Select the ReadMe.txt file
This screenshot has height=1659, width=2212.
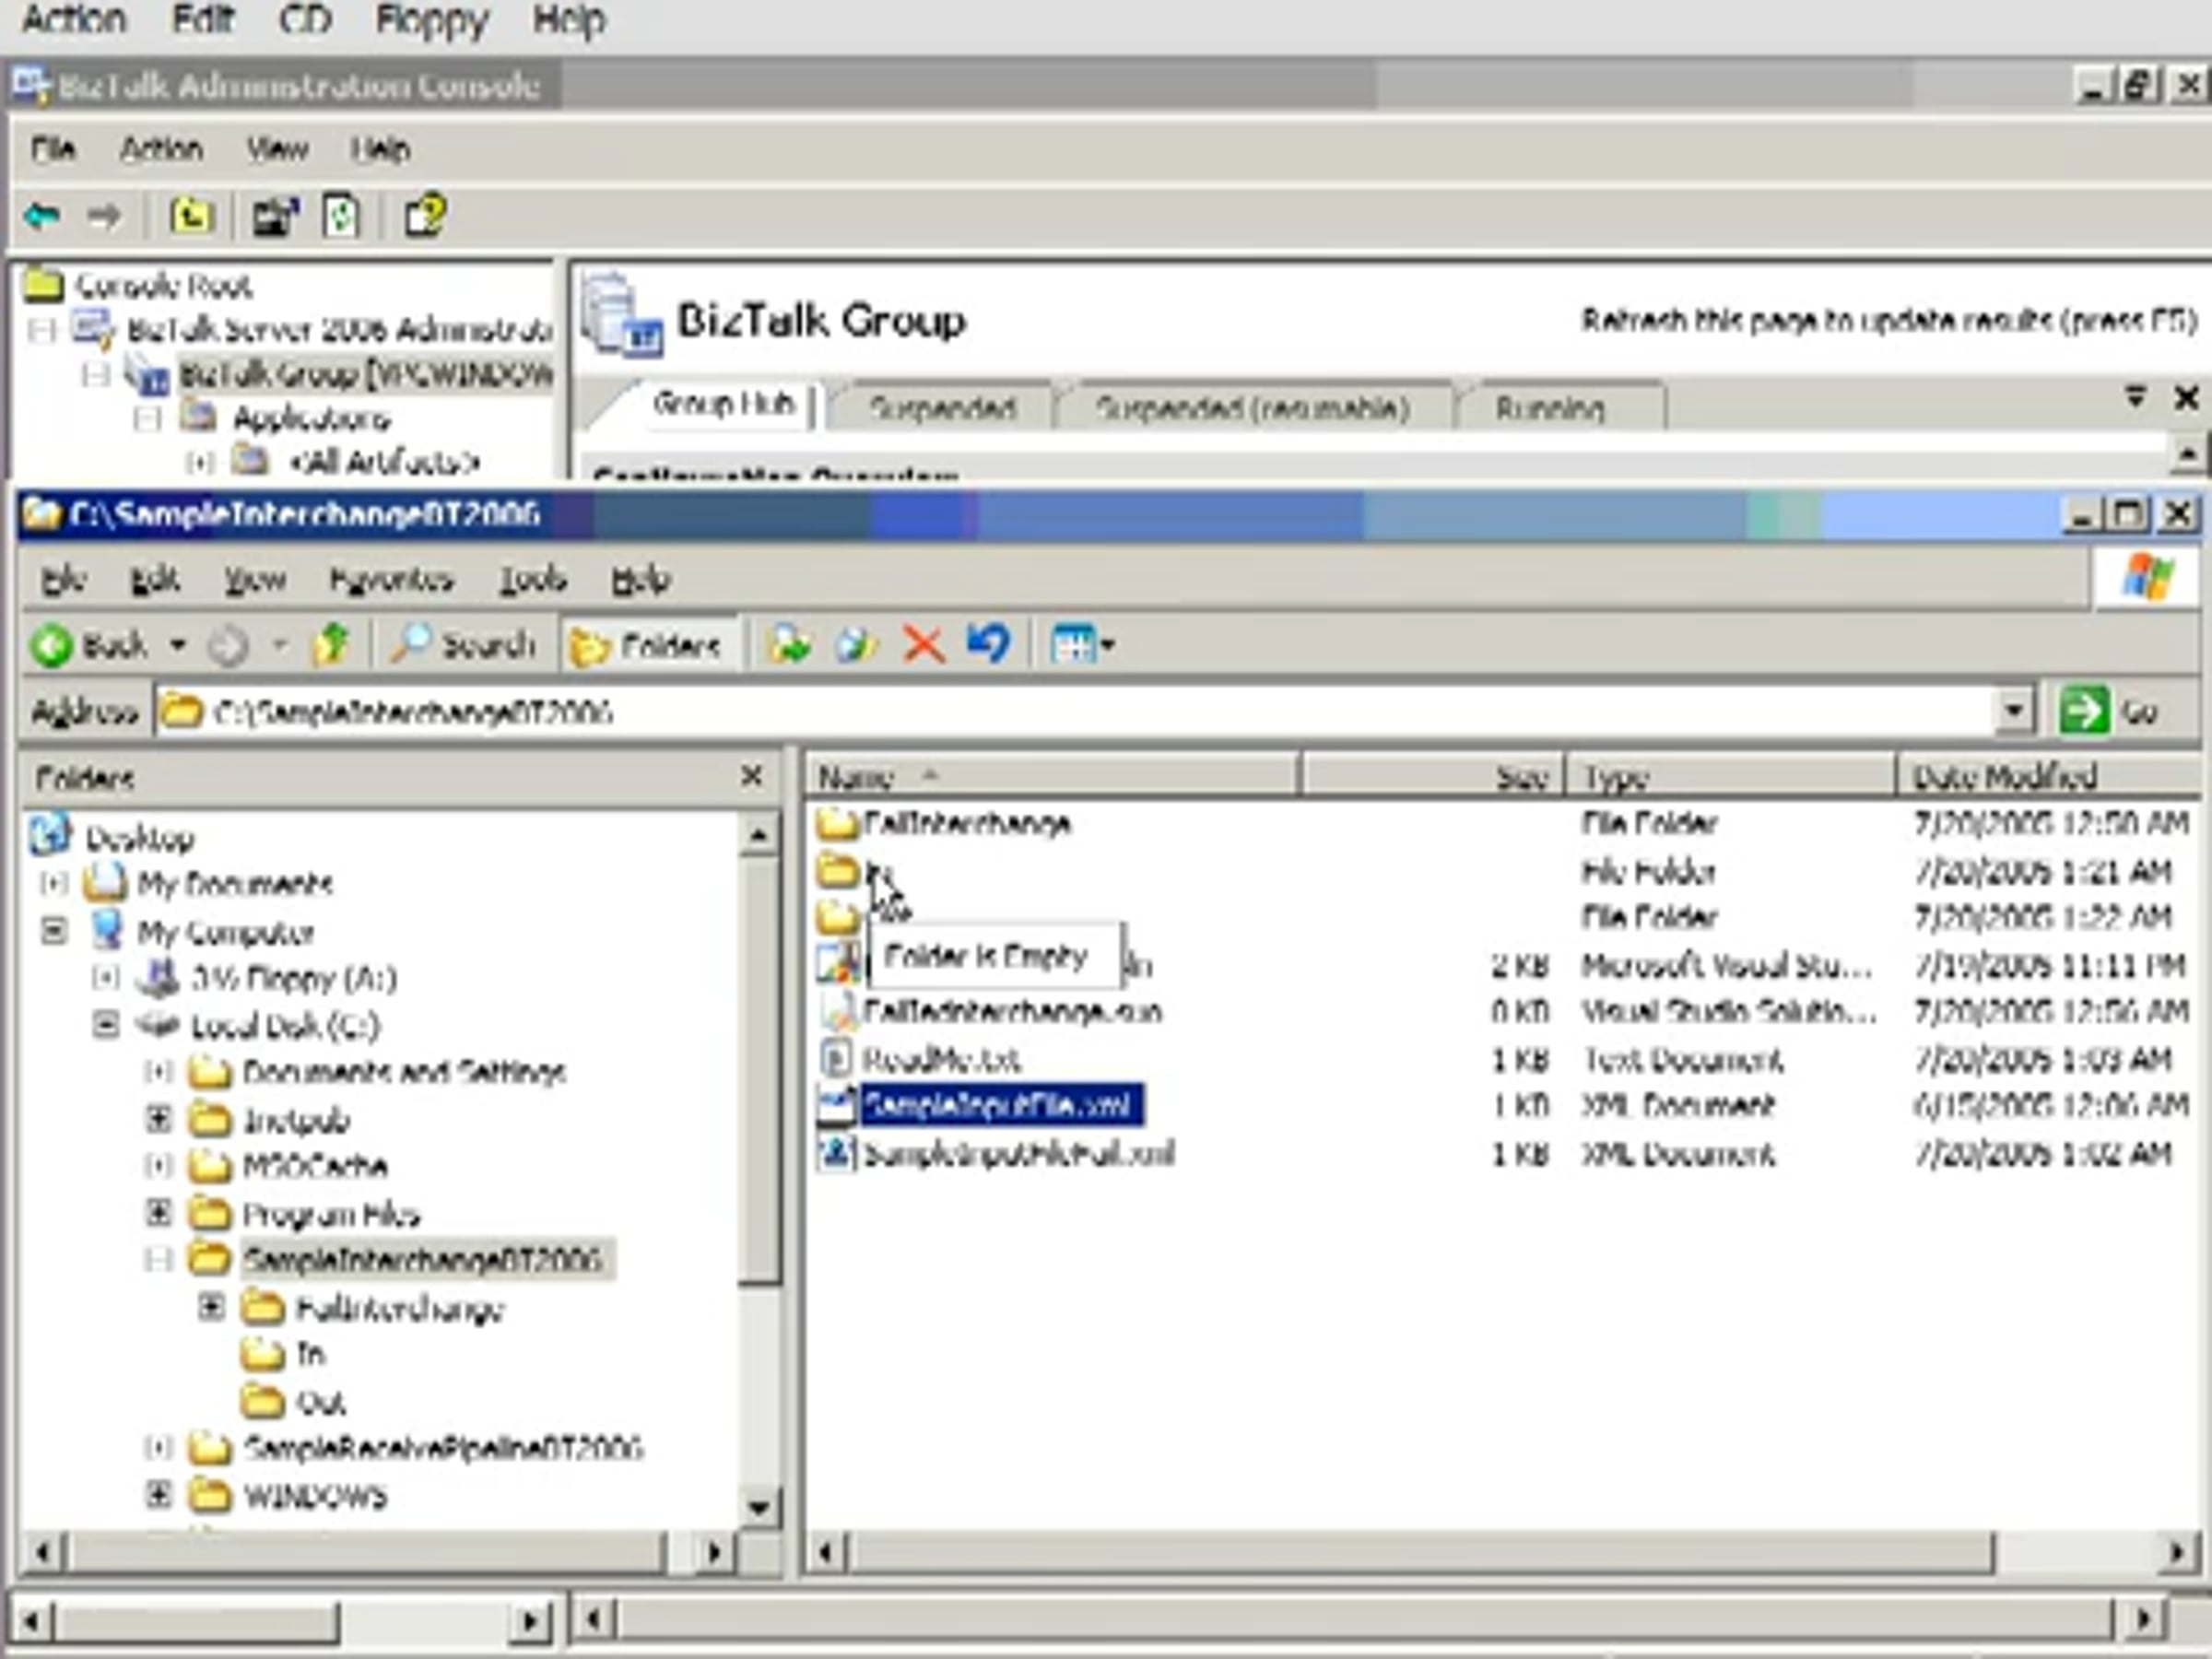(940, 1058)
